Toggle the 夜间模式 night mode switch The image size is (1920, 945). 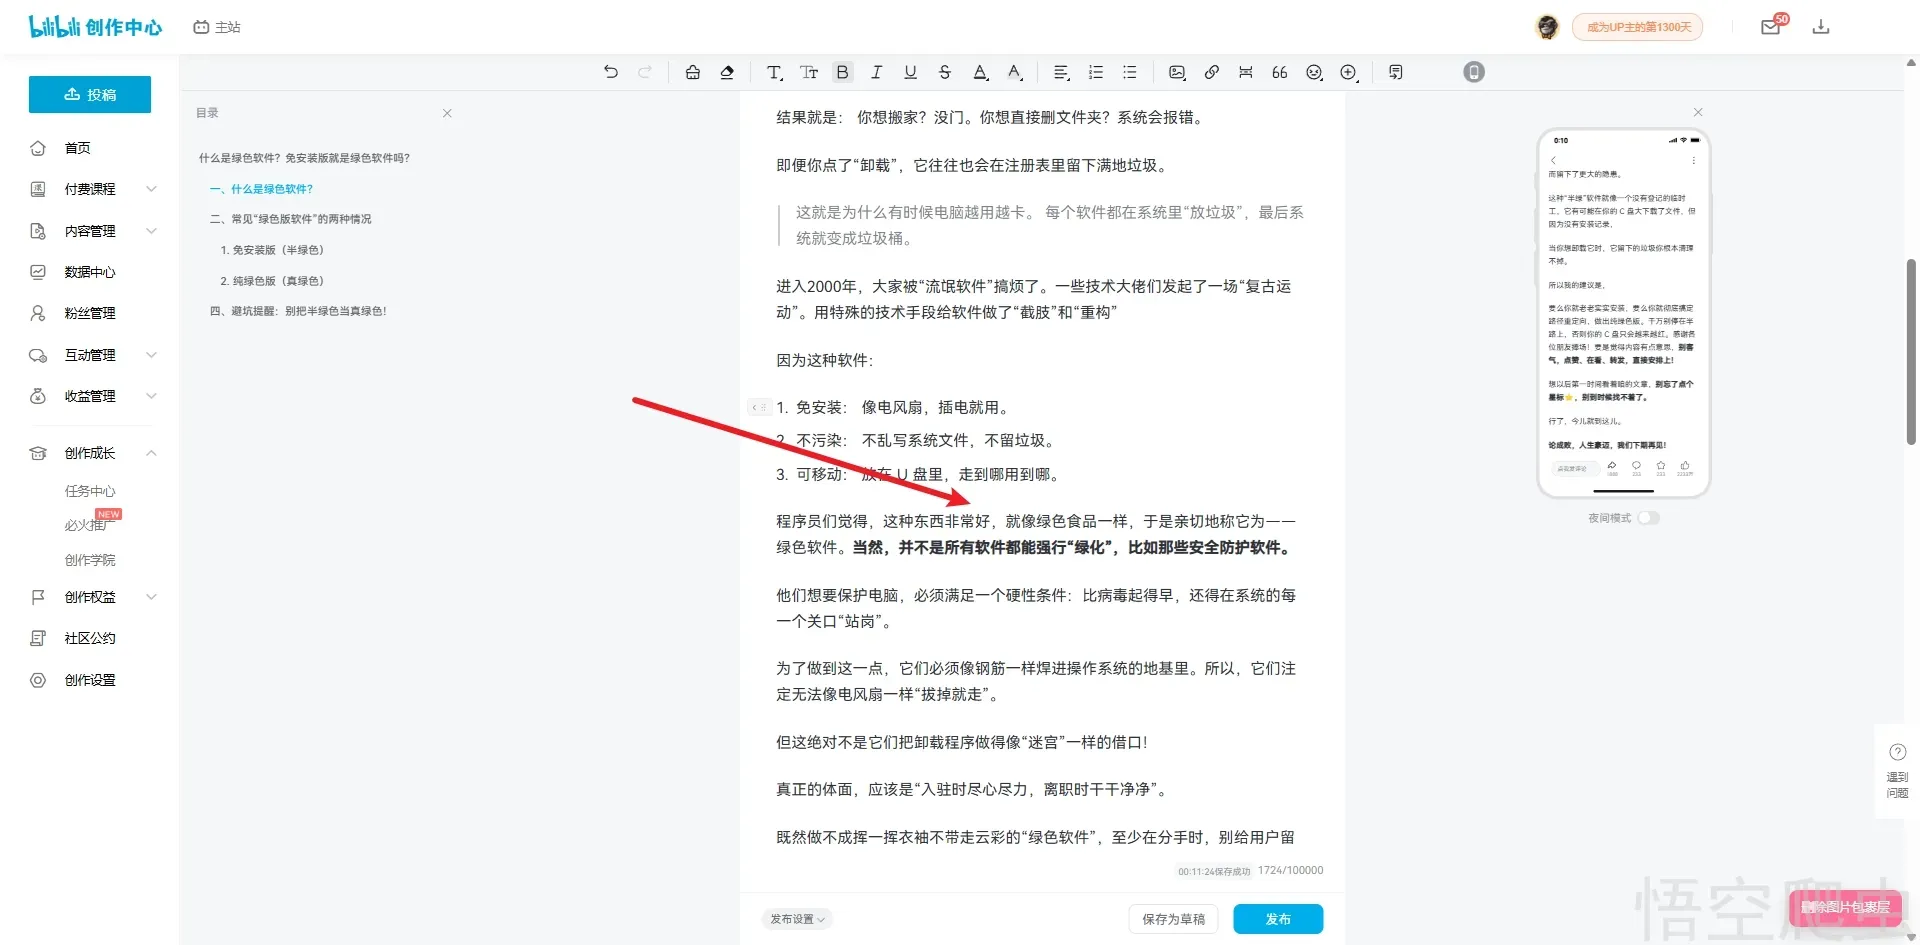point(1648,518)
